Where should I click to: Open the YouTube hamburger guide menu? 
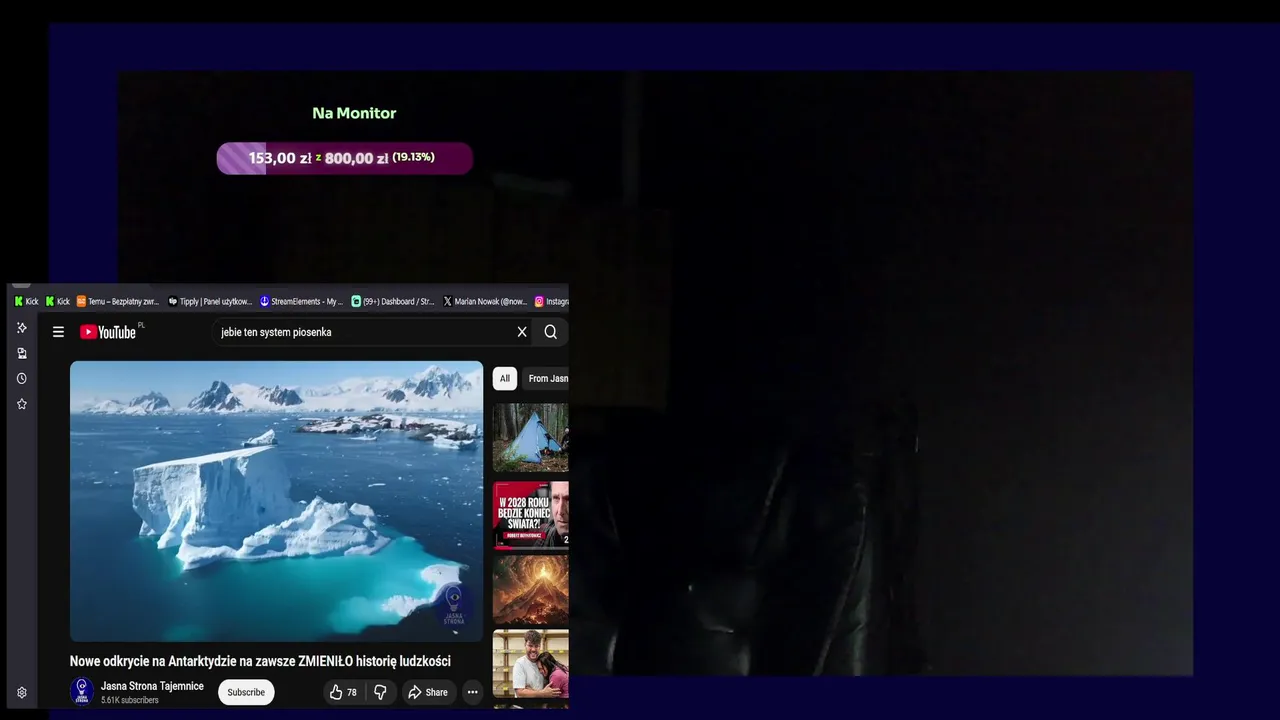click(58, 332)
